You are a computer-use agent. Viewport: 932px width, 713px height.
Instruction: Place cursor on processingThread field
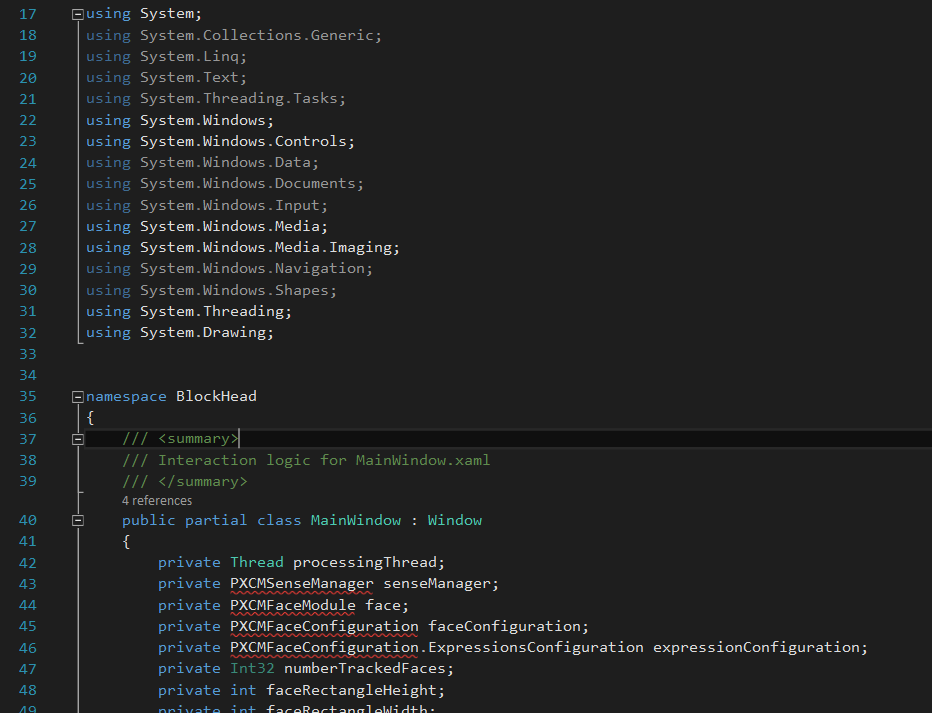tap(368, 562)
